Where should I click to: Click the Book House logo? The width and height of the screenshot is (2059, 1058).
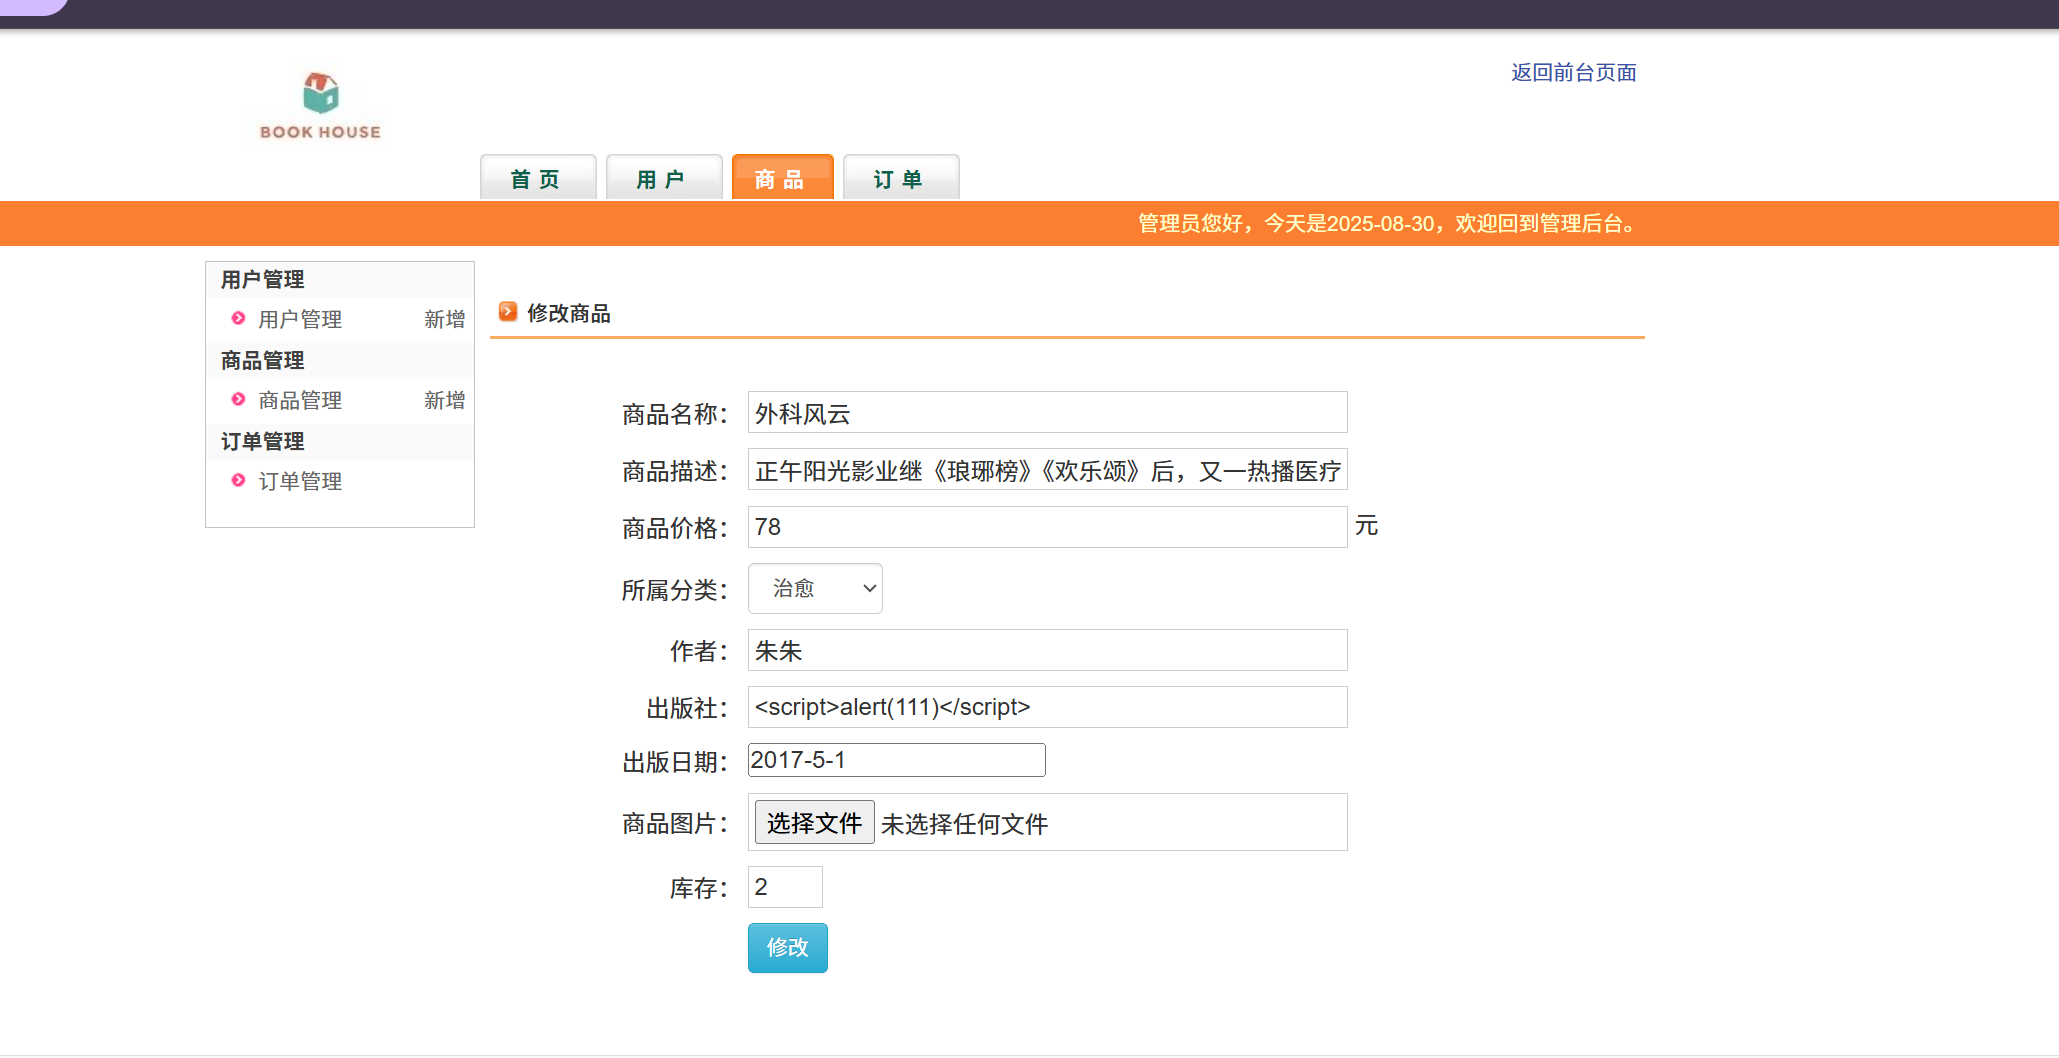pos(320,106)
